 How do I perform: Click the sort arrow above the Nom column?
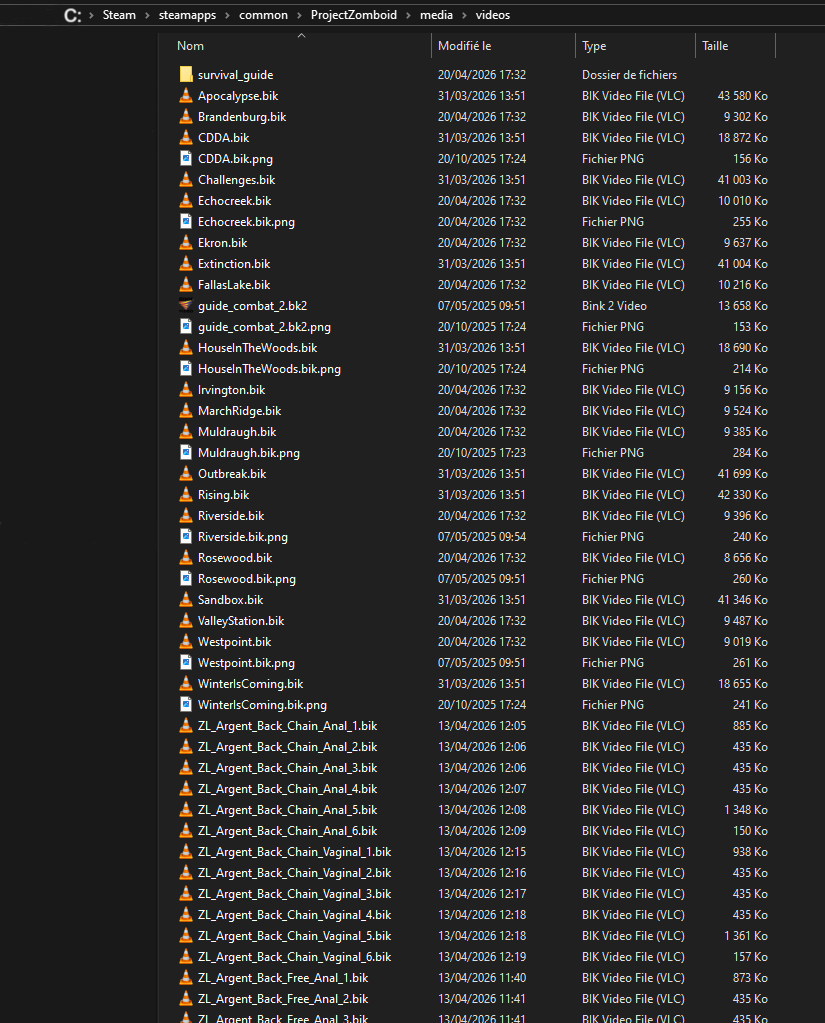coord(301,35)
